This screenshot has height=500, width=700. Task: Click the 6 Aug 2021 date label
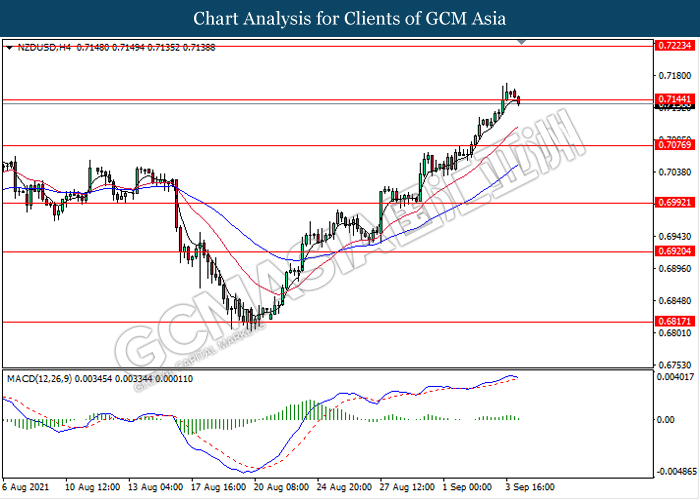(x=25, y=487)
